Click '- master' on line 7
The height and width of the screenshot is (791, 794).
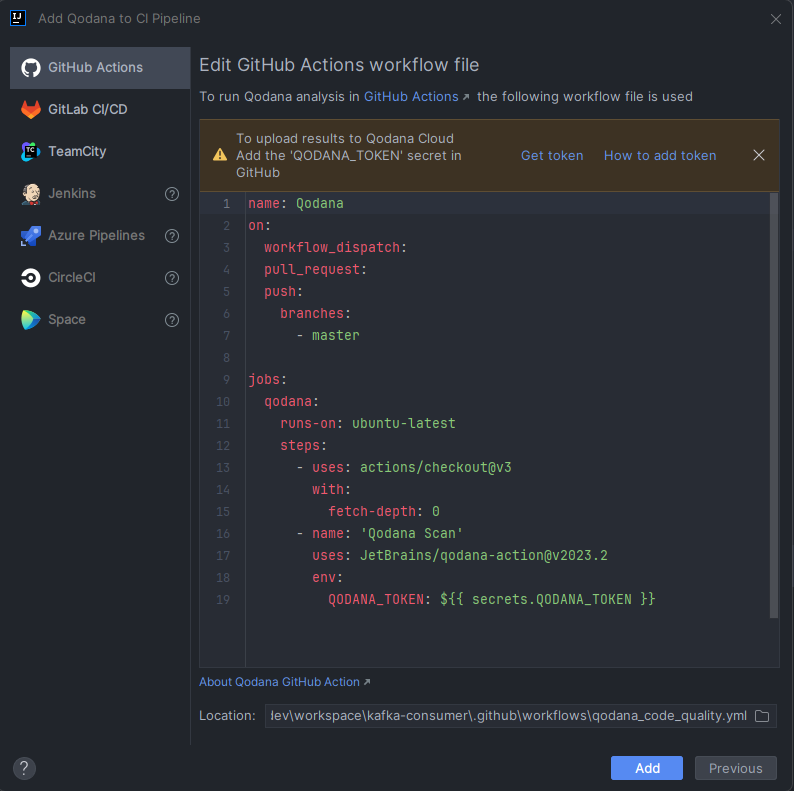tap(328, 336)
